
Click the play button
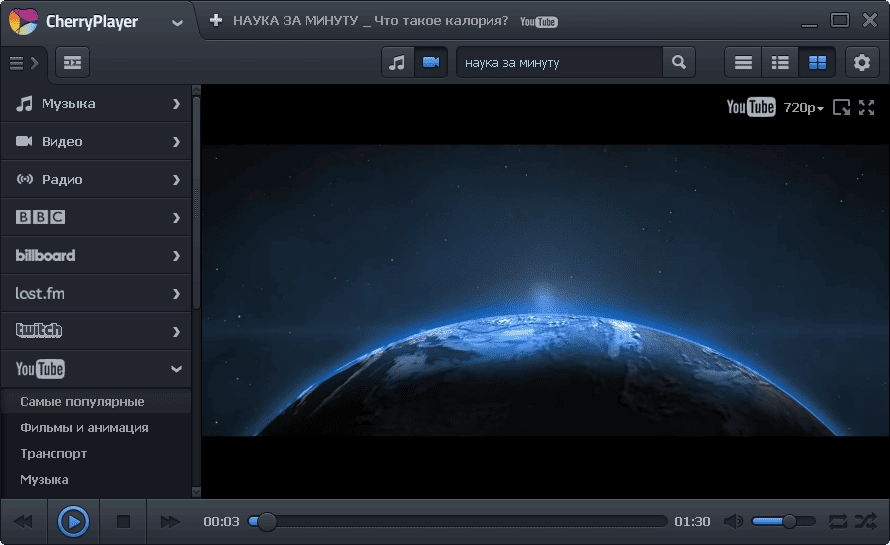coord(73,521)
